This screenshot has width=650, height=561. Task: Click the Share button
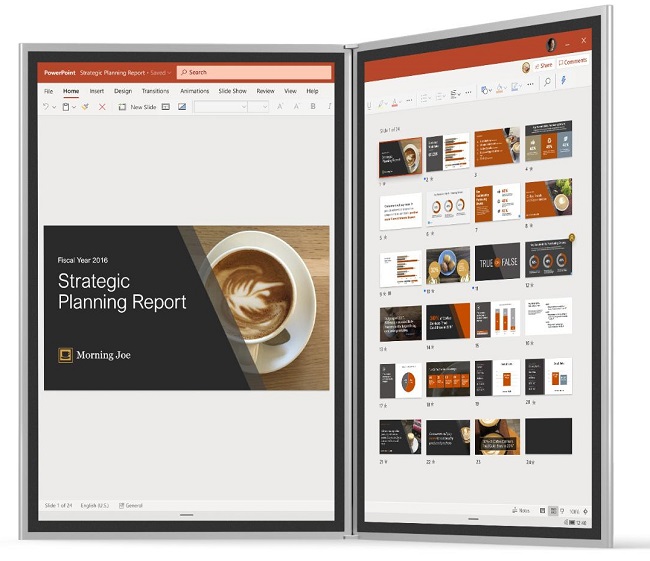pos(543,66)
